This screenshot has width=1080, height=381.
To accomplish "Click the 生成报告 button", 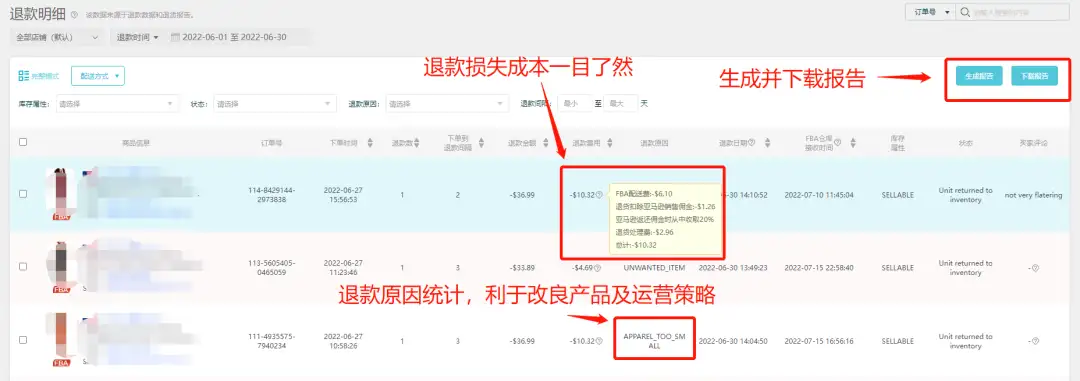I will (x=979, y=76).
